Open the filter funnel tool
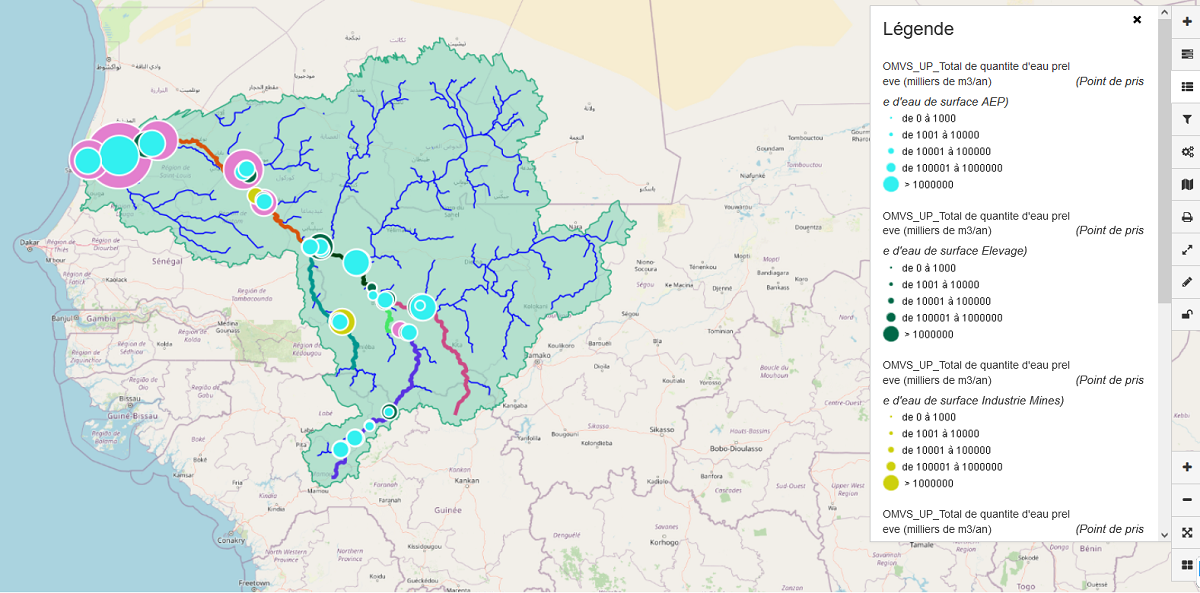The height and width of the screenshot is (593, 1200). tap(1187, 119)
